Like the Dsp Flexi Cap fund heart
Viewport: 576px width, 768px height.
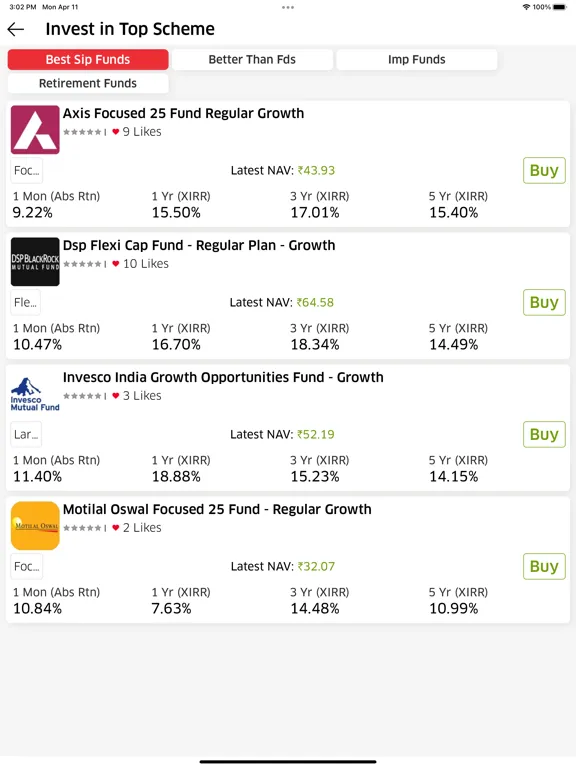click(116, 264)
